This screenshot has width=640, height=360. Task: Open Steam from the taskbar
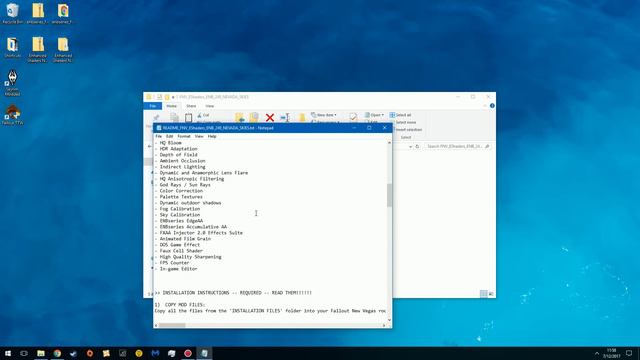pos(73,353)
